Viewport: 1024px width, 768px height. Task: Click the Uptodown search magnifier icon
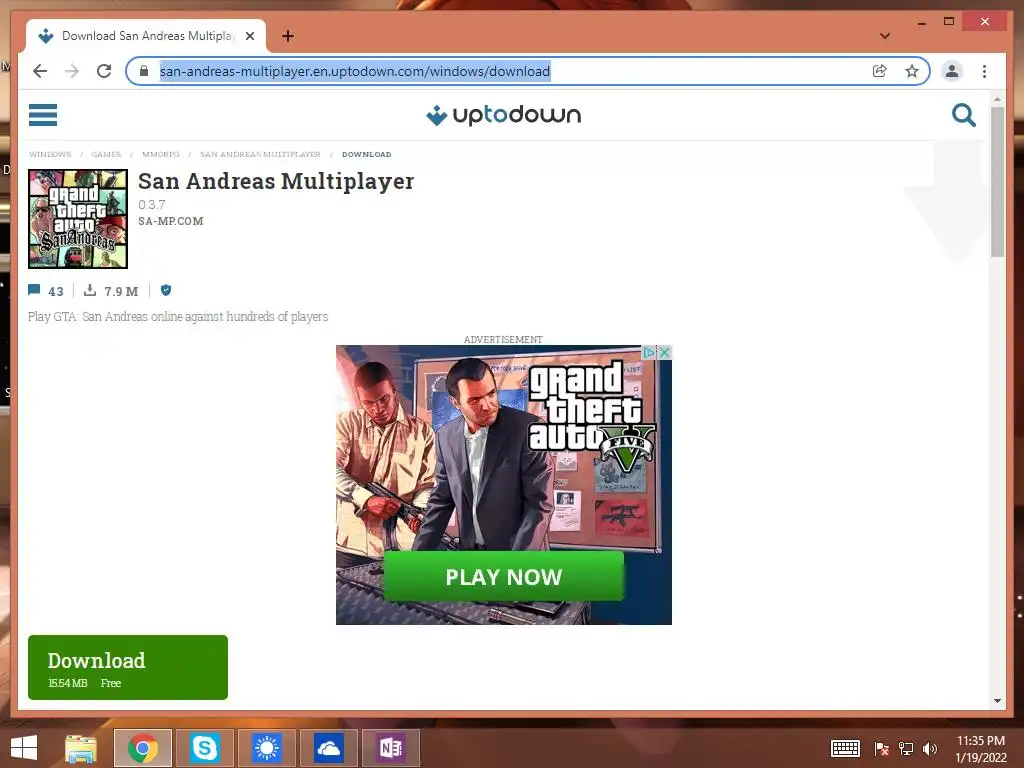click(x=963, y=115)
